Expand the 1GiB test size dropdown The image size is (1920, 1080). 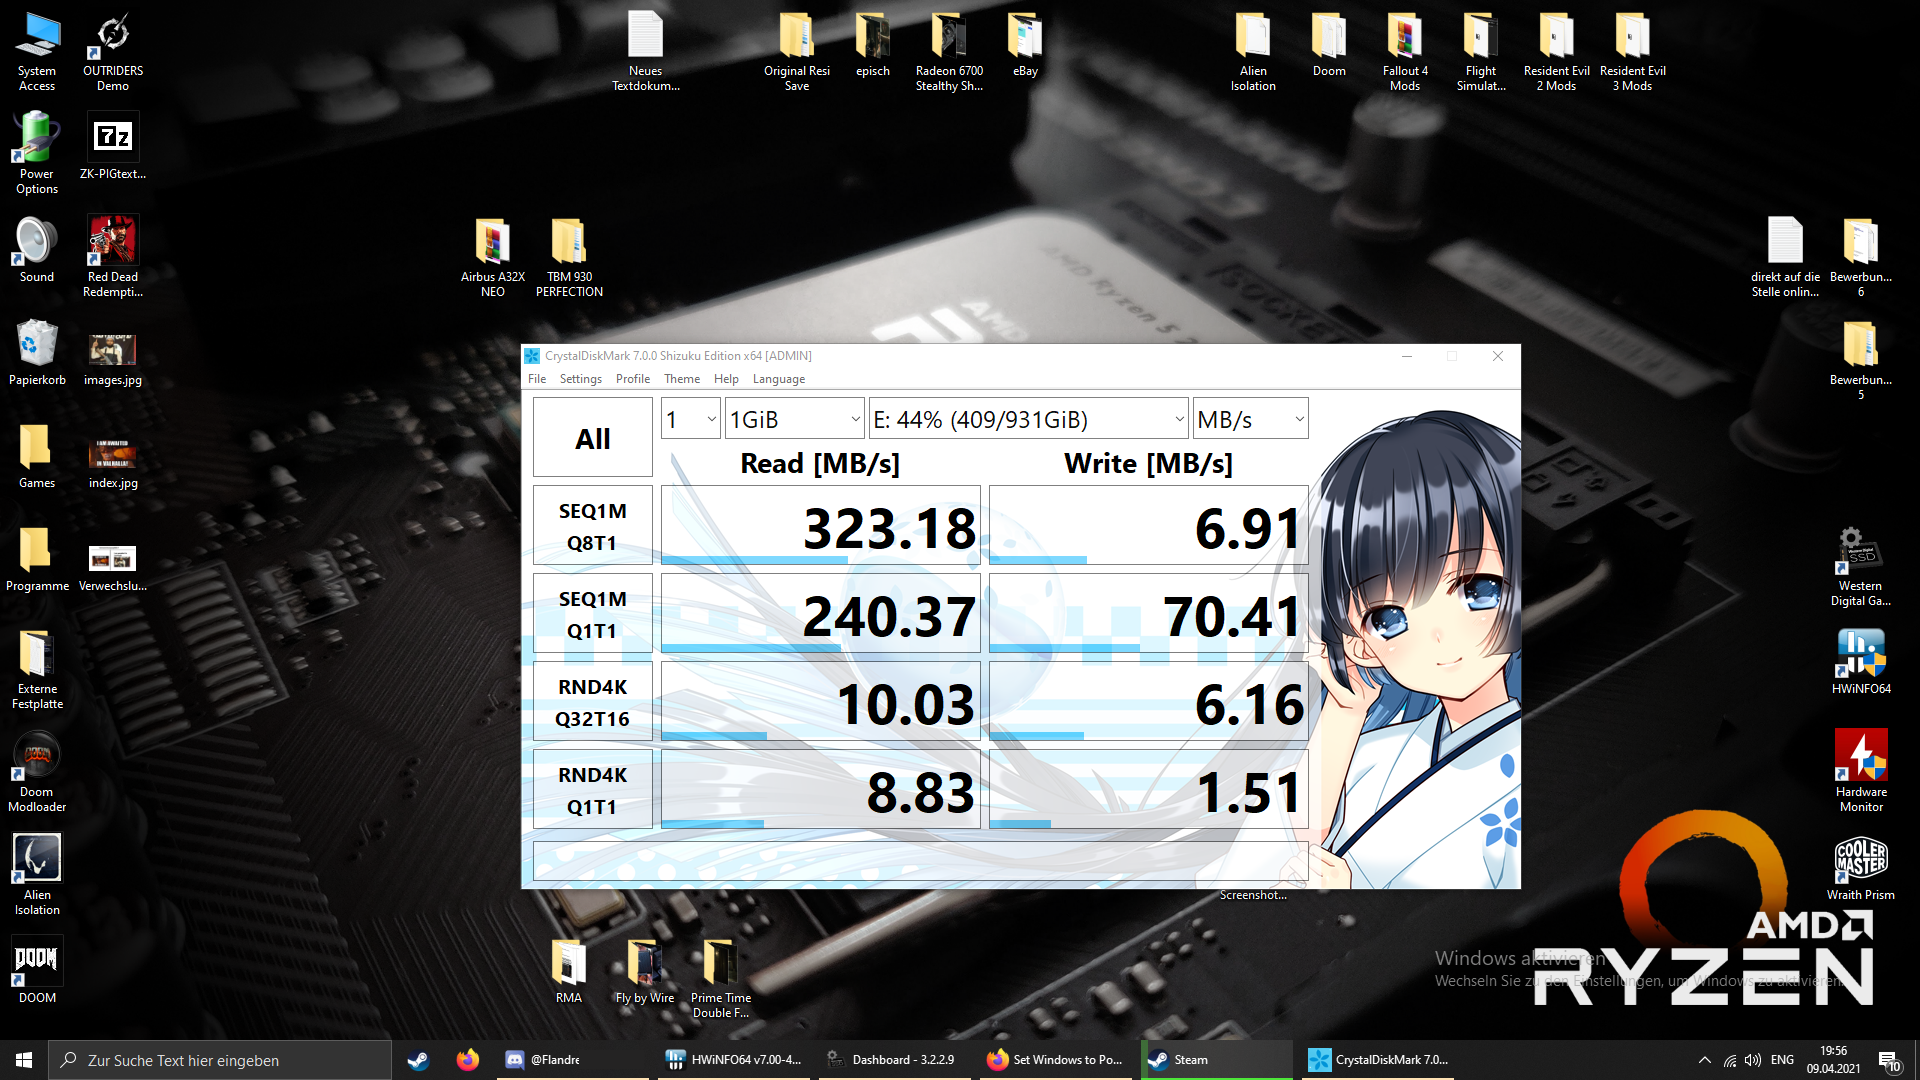(x=794, y=420)
